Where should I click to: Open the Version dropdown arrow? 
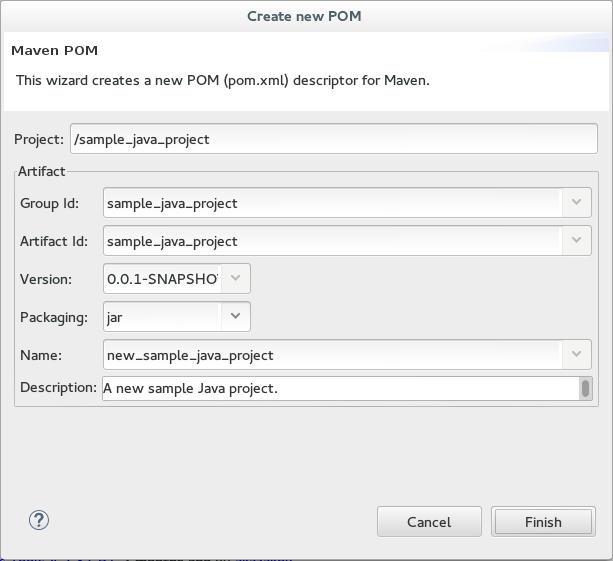point(235,278)
